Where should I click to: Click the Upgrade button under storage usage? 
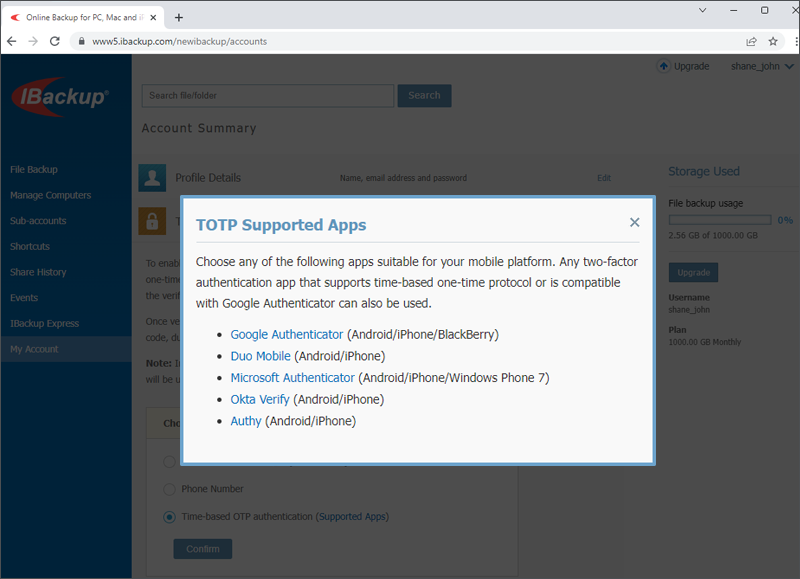[693, 272]
